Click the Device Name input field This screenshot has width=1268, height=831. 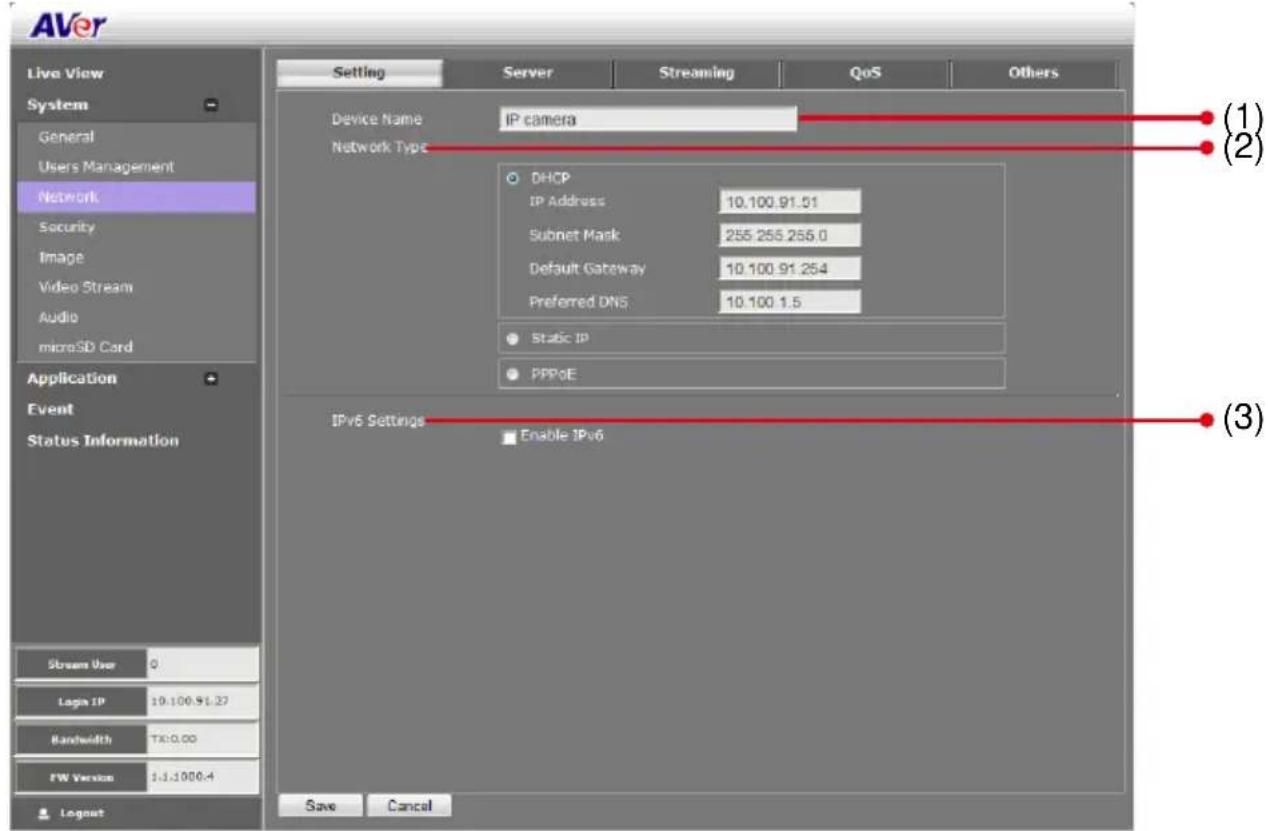point(647,120)
